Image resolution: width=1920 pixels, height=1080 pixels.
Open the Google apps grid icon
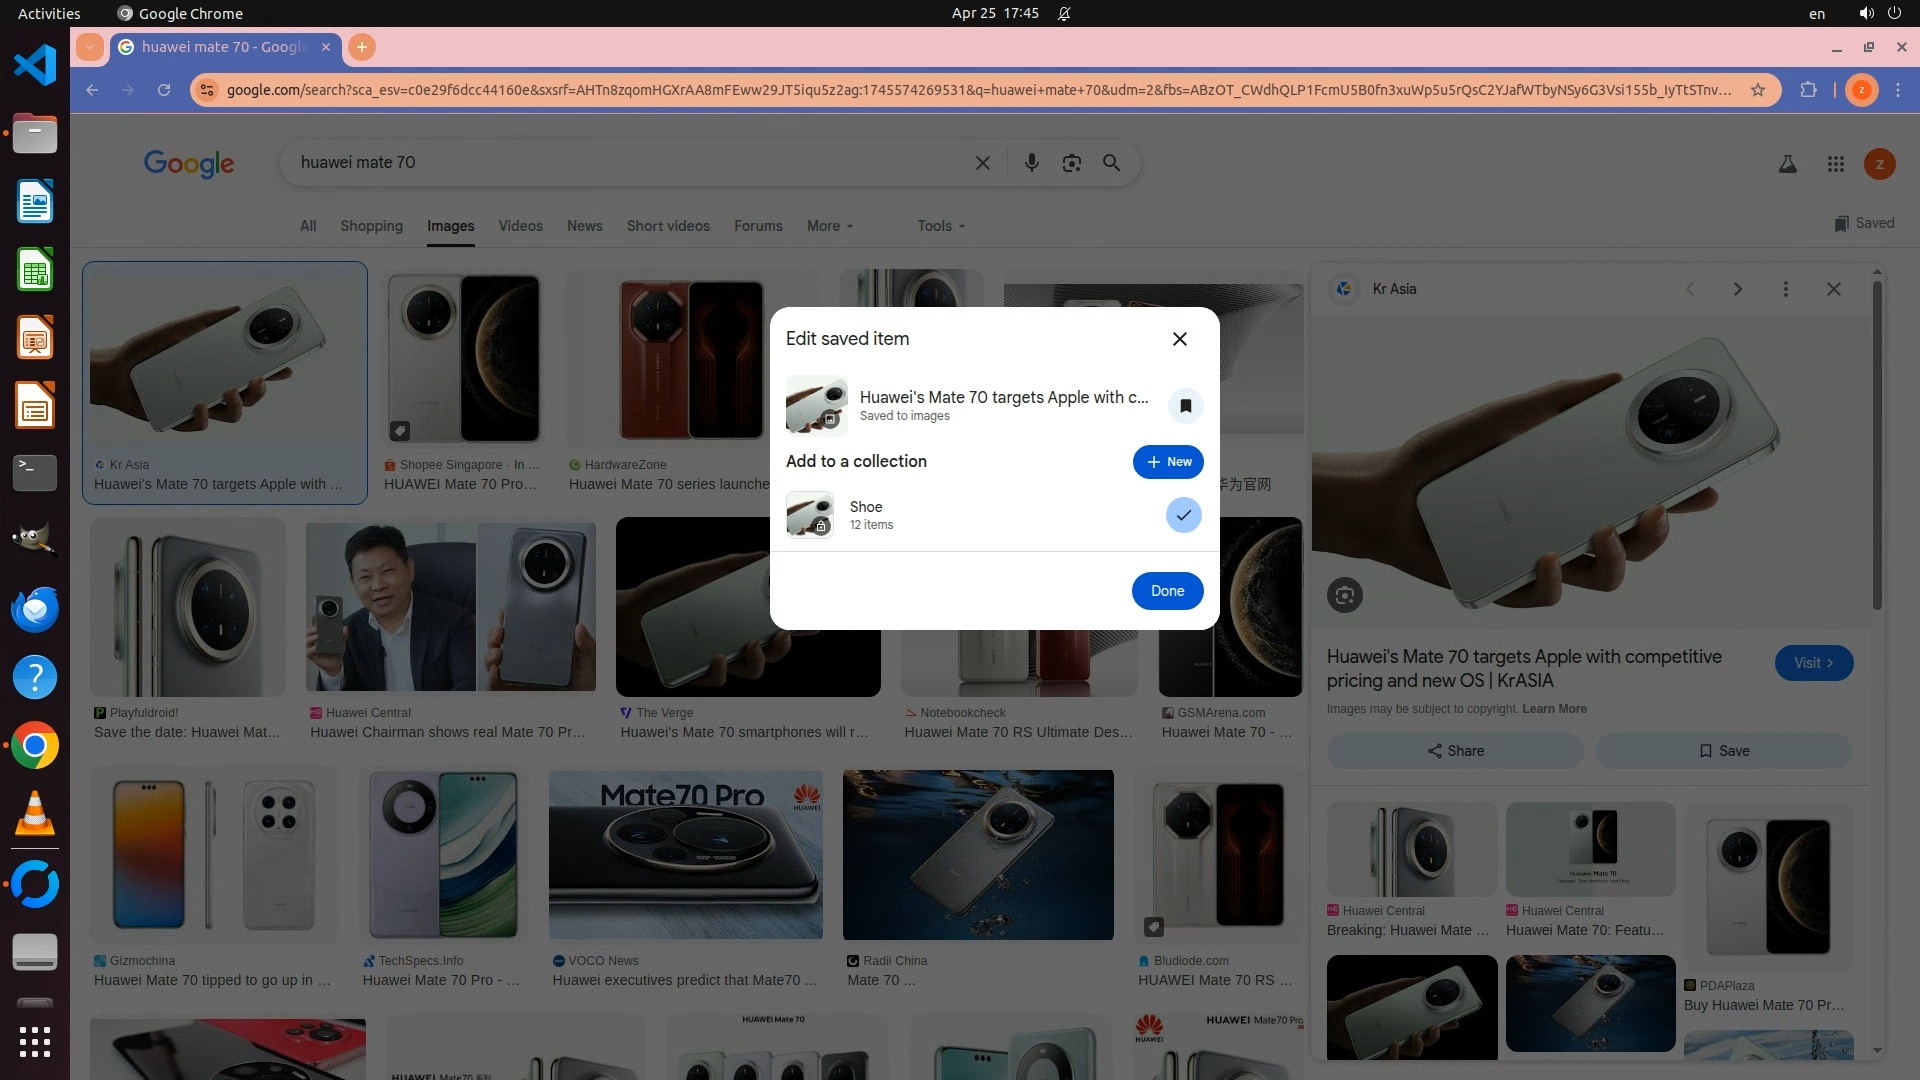[1835, 164]
